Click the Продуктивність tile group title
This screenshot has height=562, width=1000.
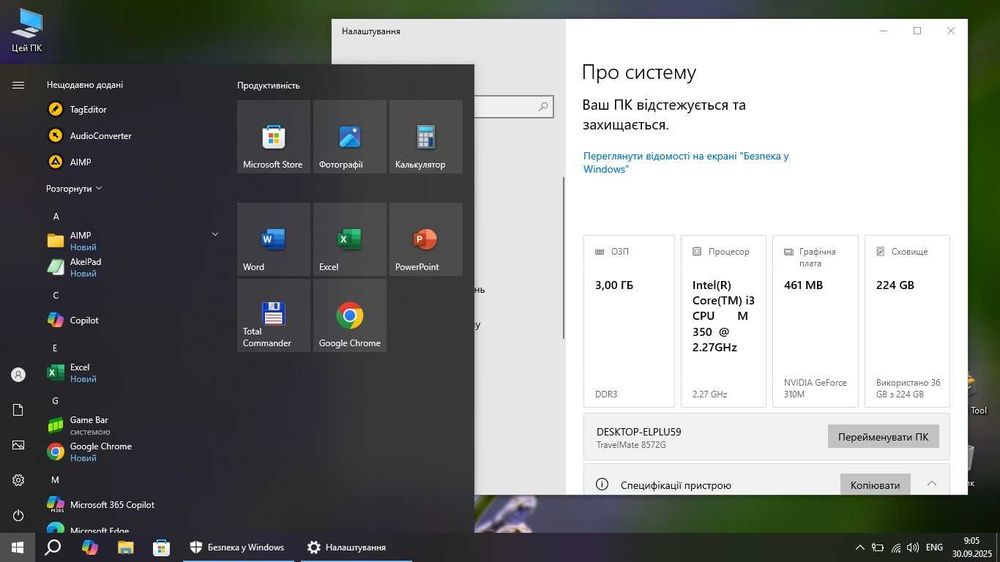(268, 85)
